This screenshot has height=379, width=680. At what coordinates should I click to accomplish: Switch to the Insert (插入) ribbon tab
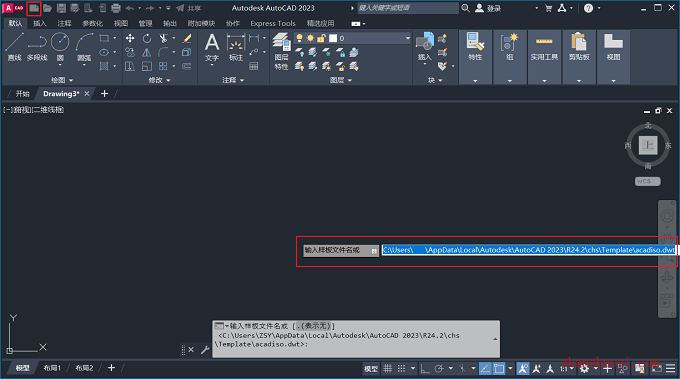coord(39,23)
